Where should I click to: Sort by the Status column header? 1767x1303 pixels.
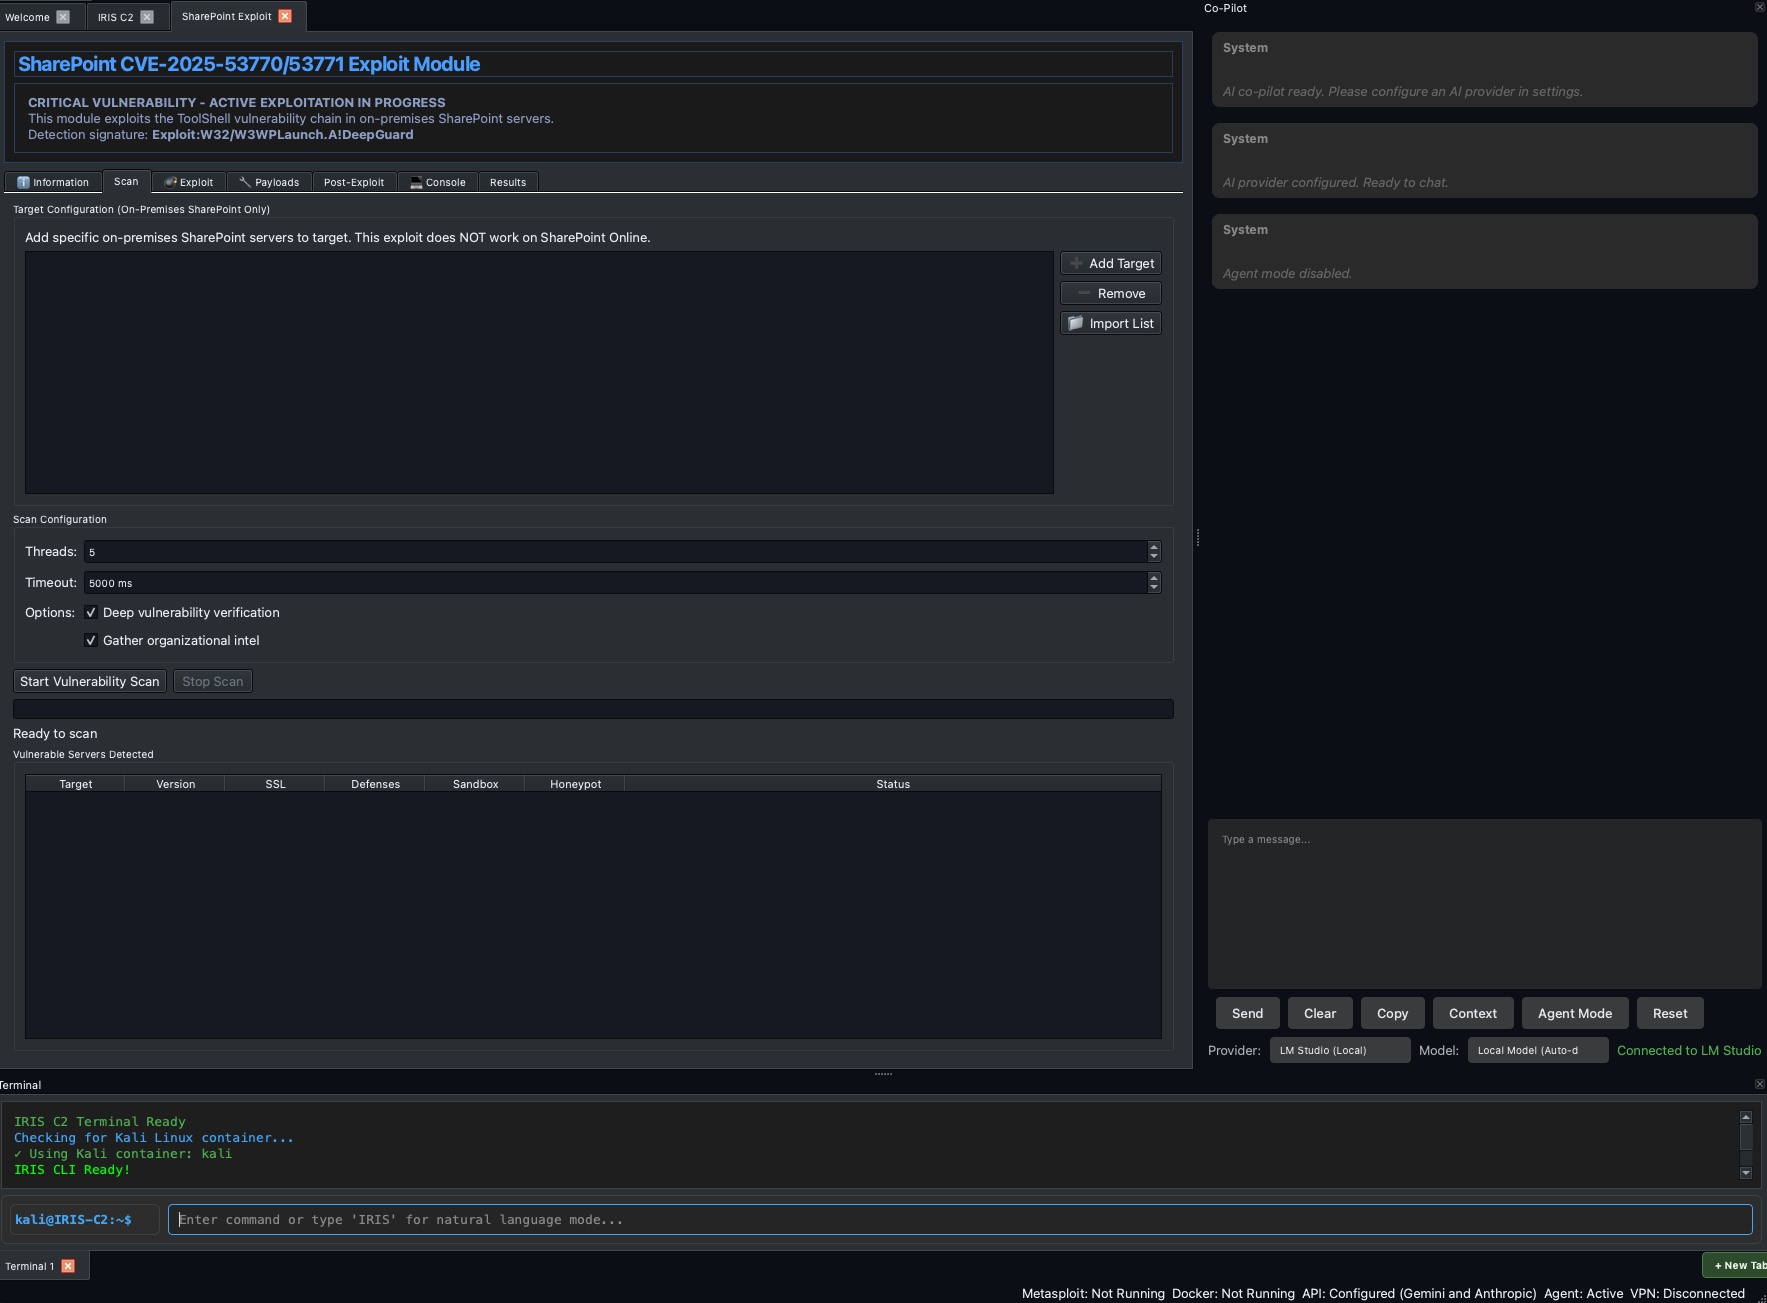point(893,784)
